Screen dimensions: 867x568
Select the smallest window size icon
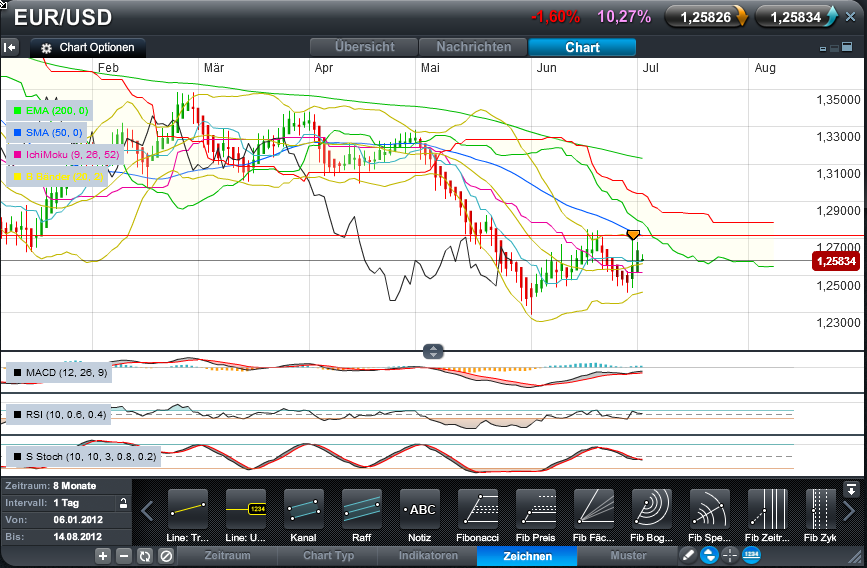[823, 49]
